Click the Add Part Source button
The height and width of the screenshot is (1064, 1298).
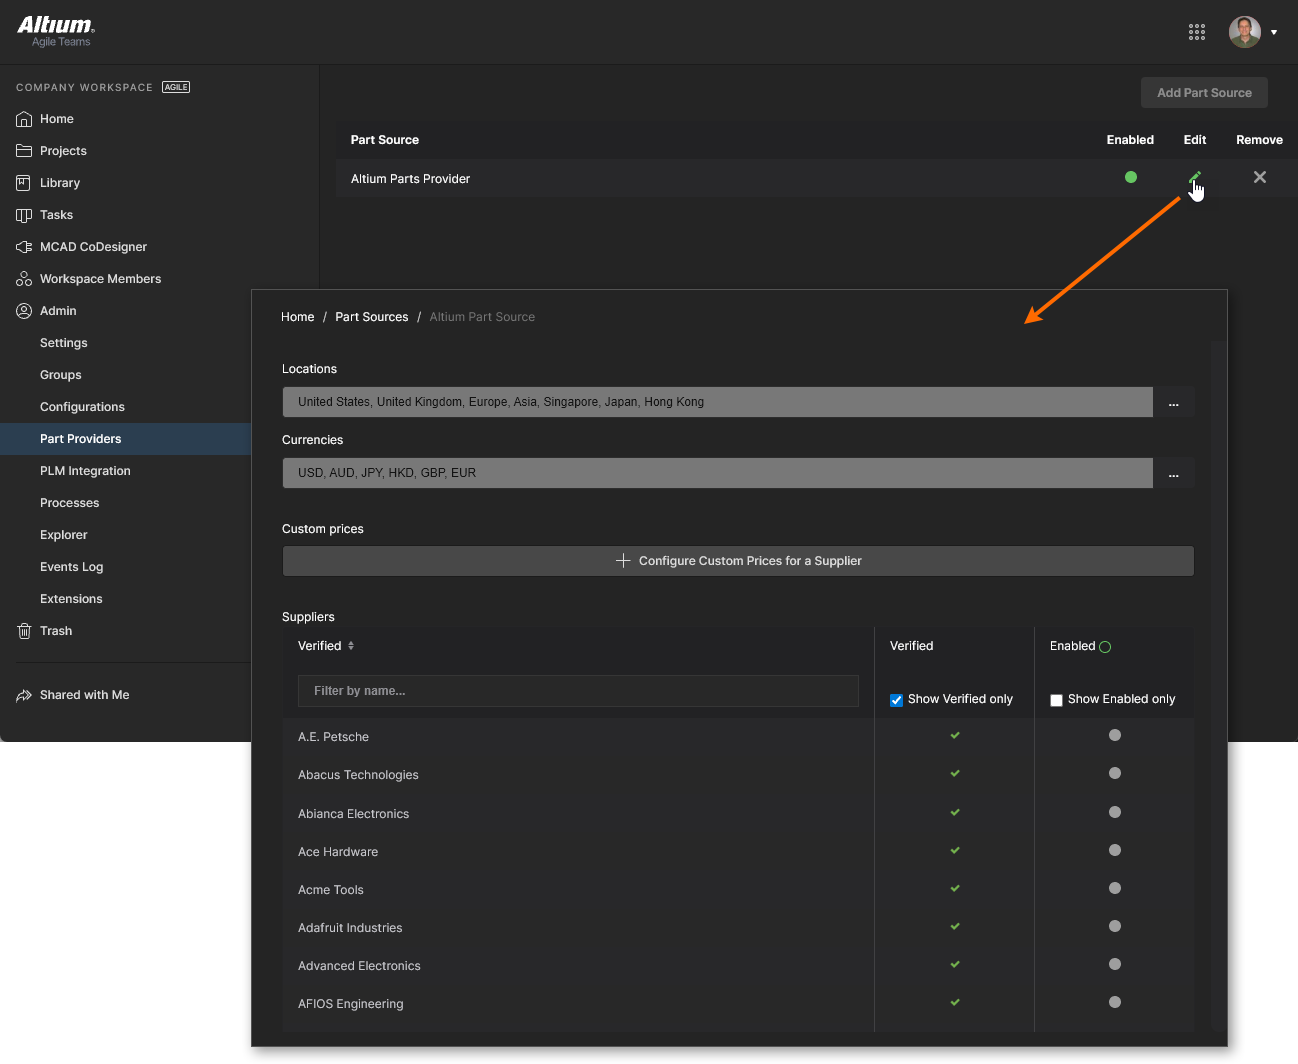click(1204, 93)
